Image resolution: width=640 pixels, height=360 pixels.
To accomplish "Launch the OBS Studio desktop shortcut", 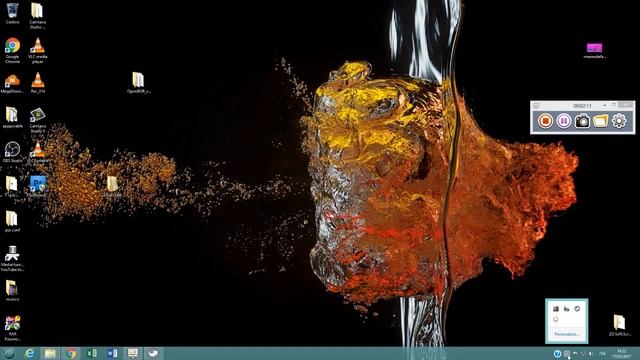I will click(x=12, y=152).
